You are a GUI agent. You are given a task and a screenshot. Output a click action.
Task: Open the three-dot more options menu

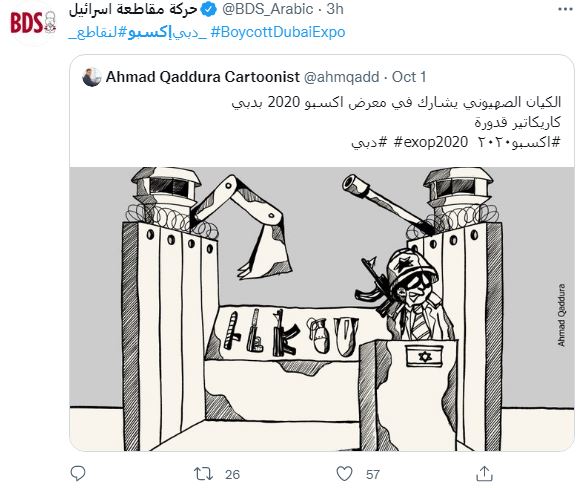(x=565, y=9)
